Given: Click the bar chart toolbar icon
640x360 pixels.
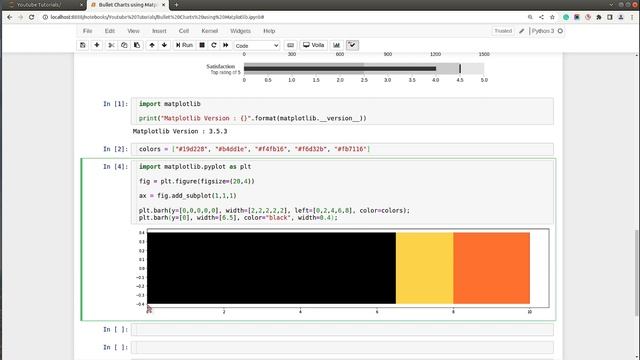Looking at the screenshot, I should 336,45.
